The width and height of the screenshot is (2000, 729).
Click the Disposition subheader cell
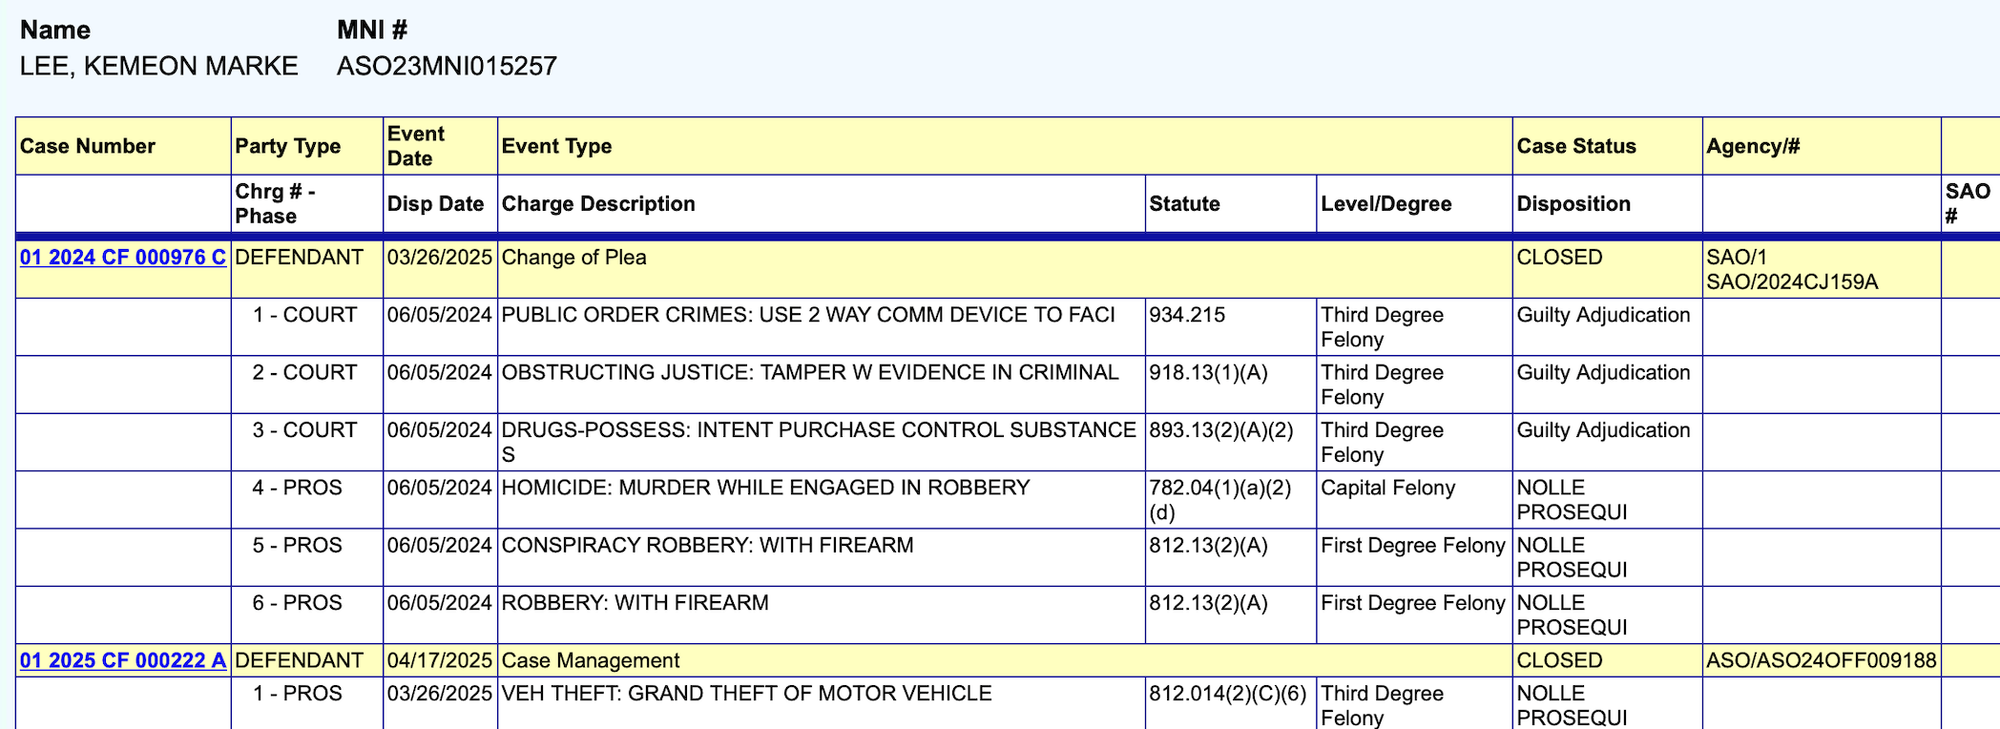click(x=1573, y=204)
